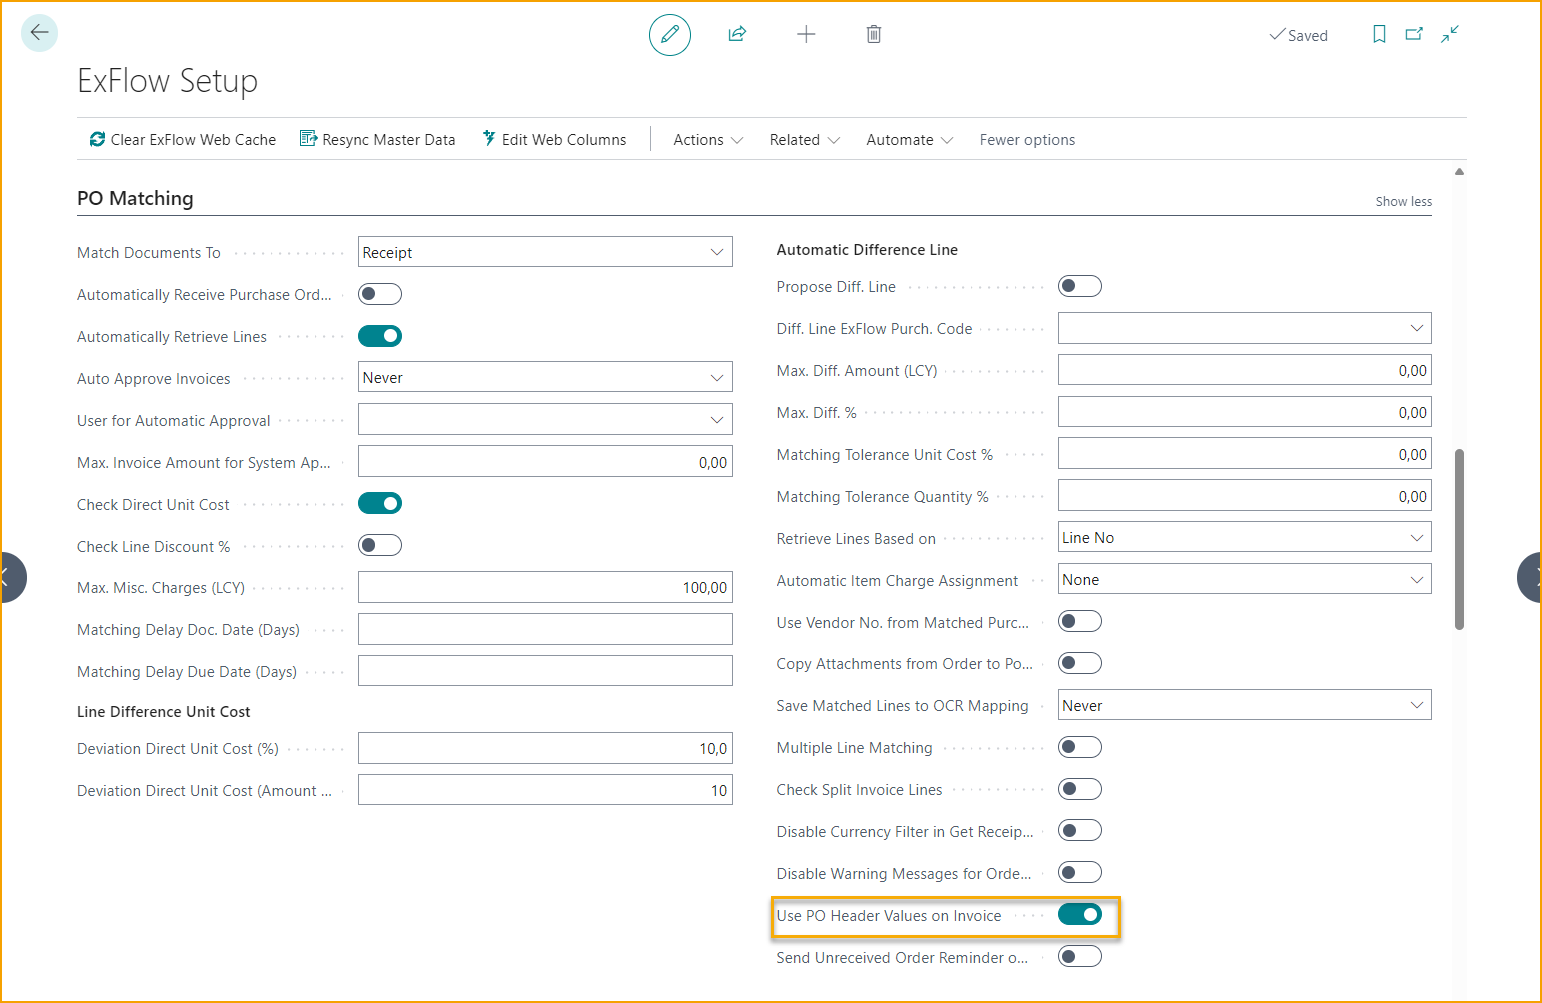Viewport: 1542px width, 1003px height.
Task: Run Resync Master Data
Action: pyautogui.click(x=378, y=140)
